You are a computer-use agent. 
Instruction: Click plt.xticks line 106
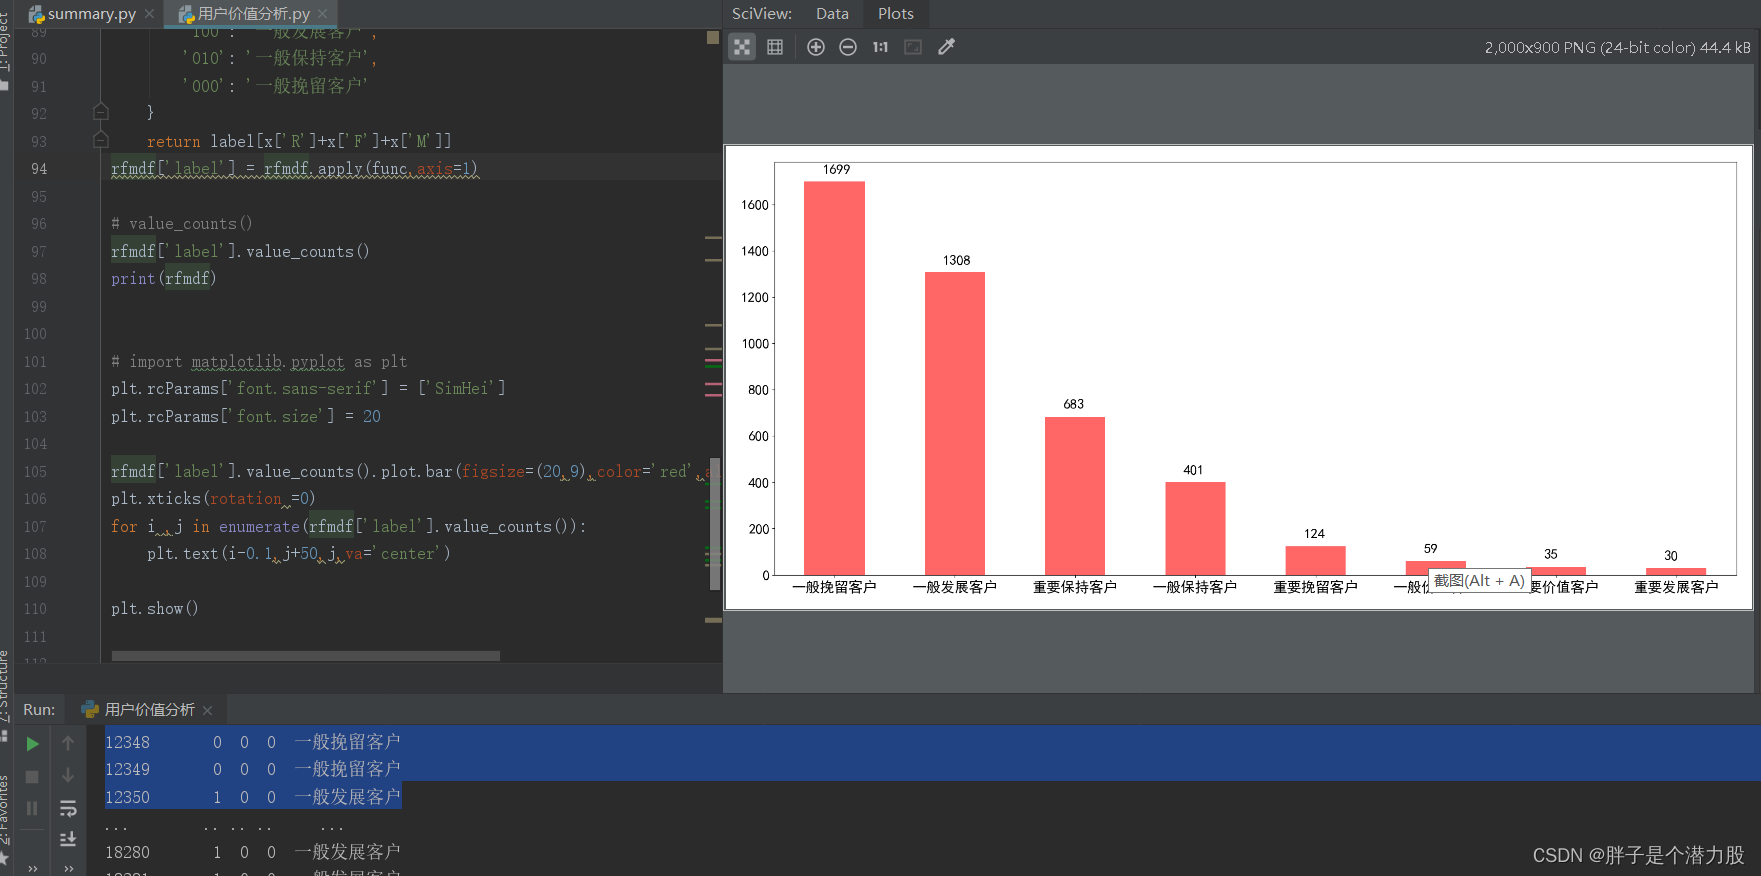tap(213, 498)
